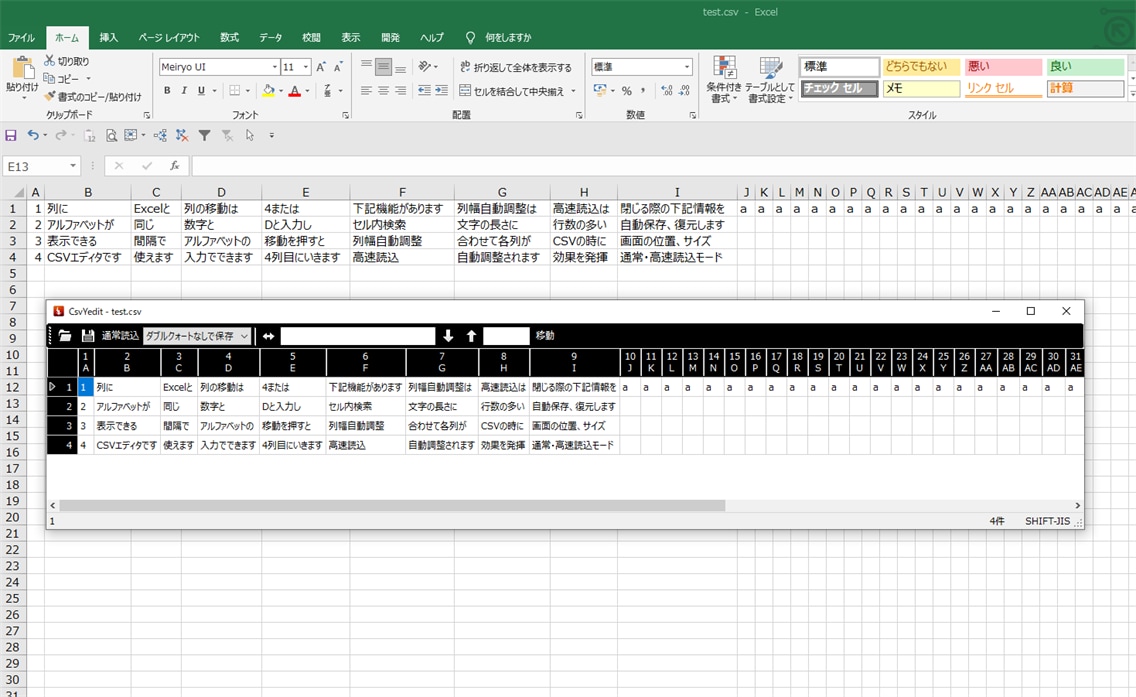Undo last action in Excel
The width and height of the screenshot is (1136, 697).
tap(33, 135)
